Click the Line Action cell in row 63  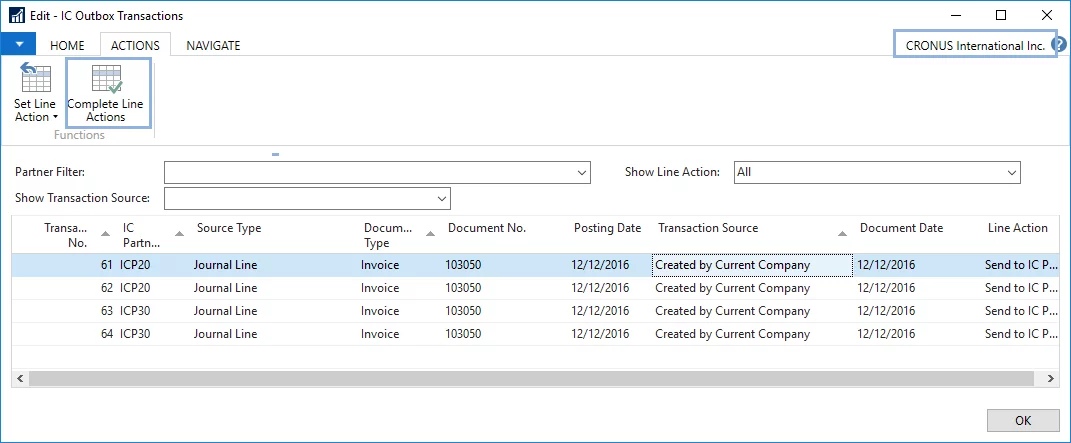tap(1016, 311)
